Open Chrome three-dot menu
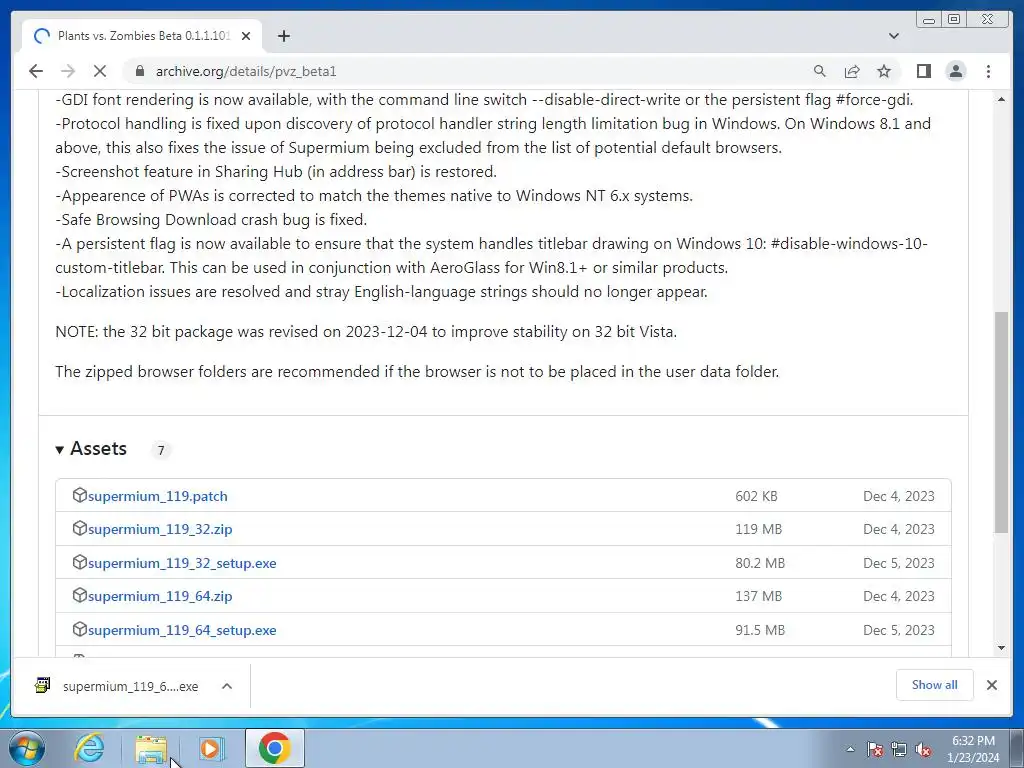Image resolution: width=1024 pixels, height=768 pixels. click(988, 71)
